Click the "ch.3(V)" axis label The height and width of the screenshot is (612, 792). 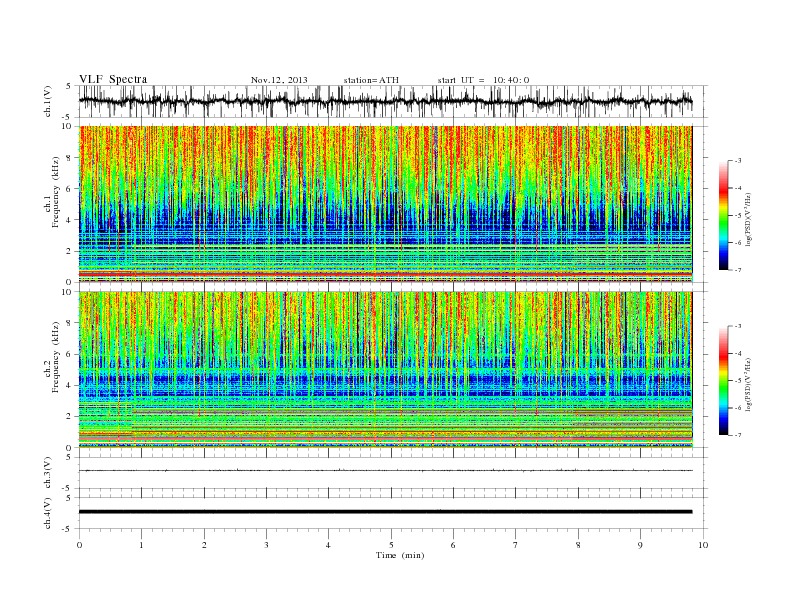(47, 473)
